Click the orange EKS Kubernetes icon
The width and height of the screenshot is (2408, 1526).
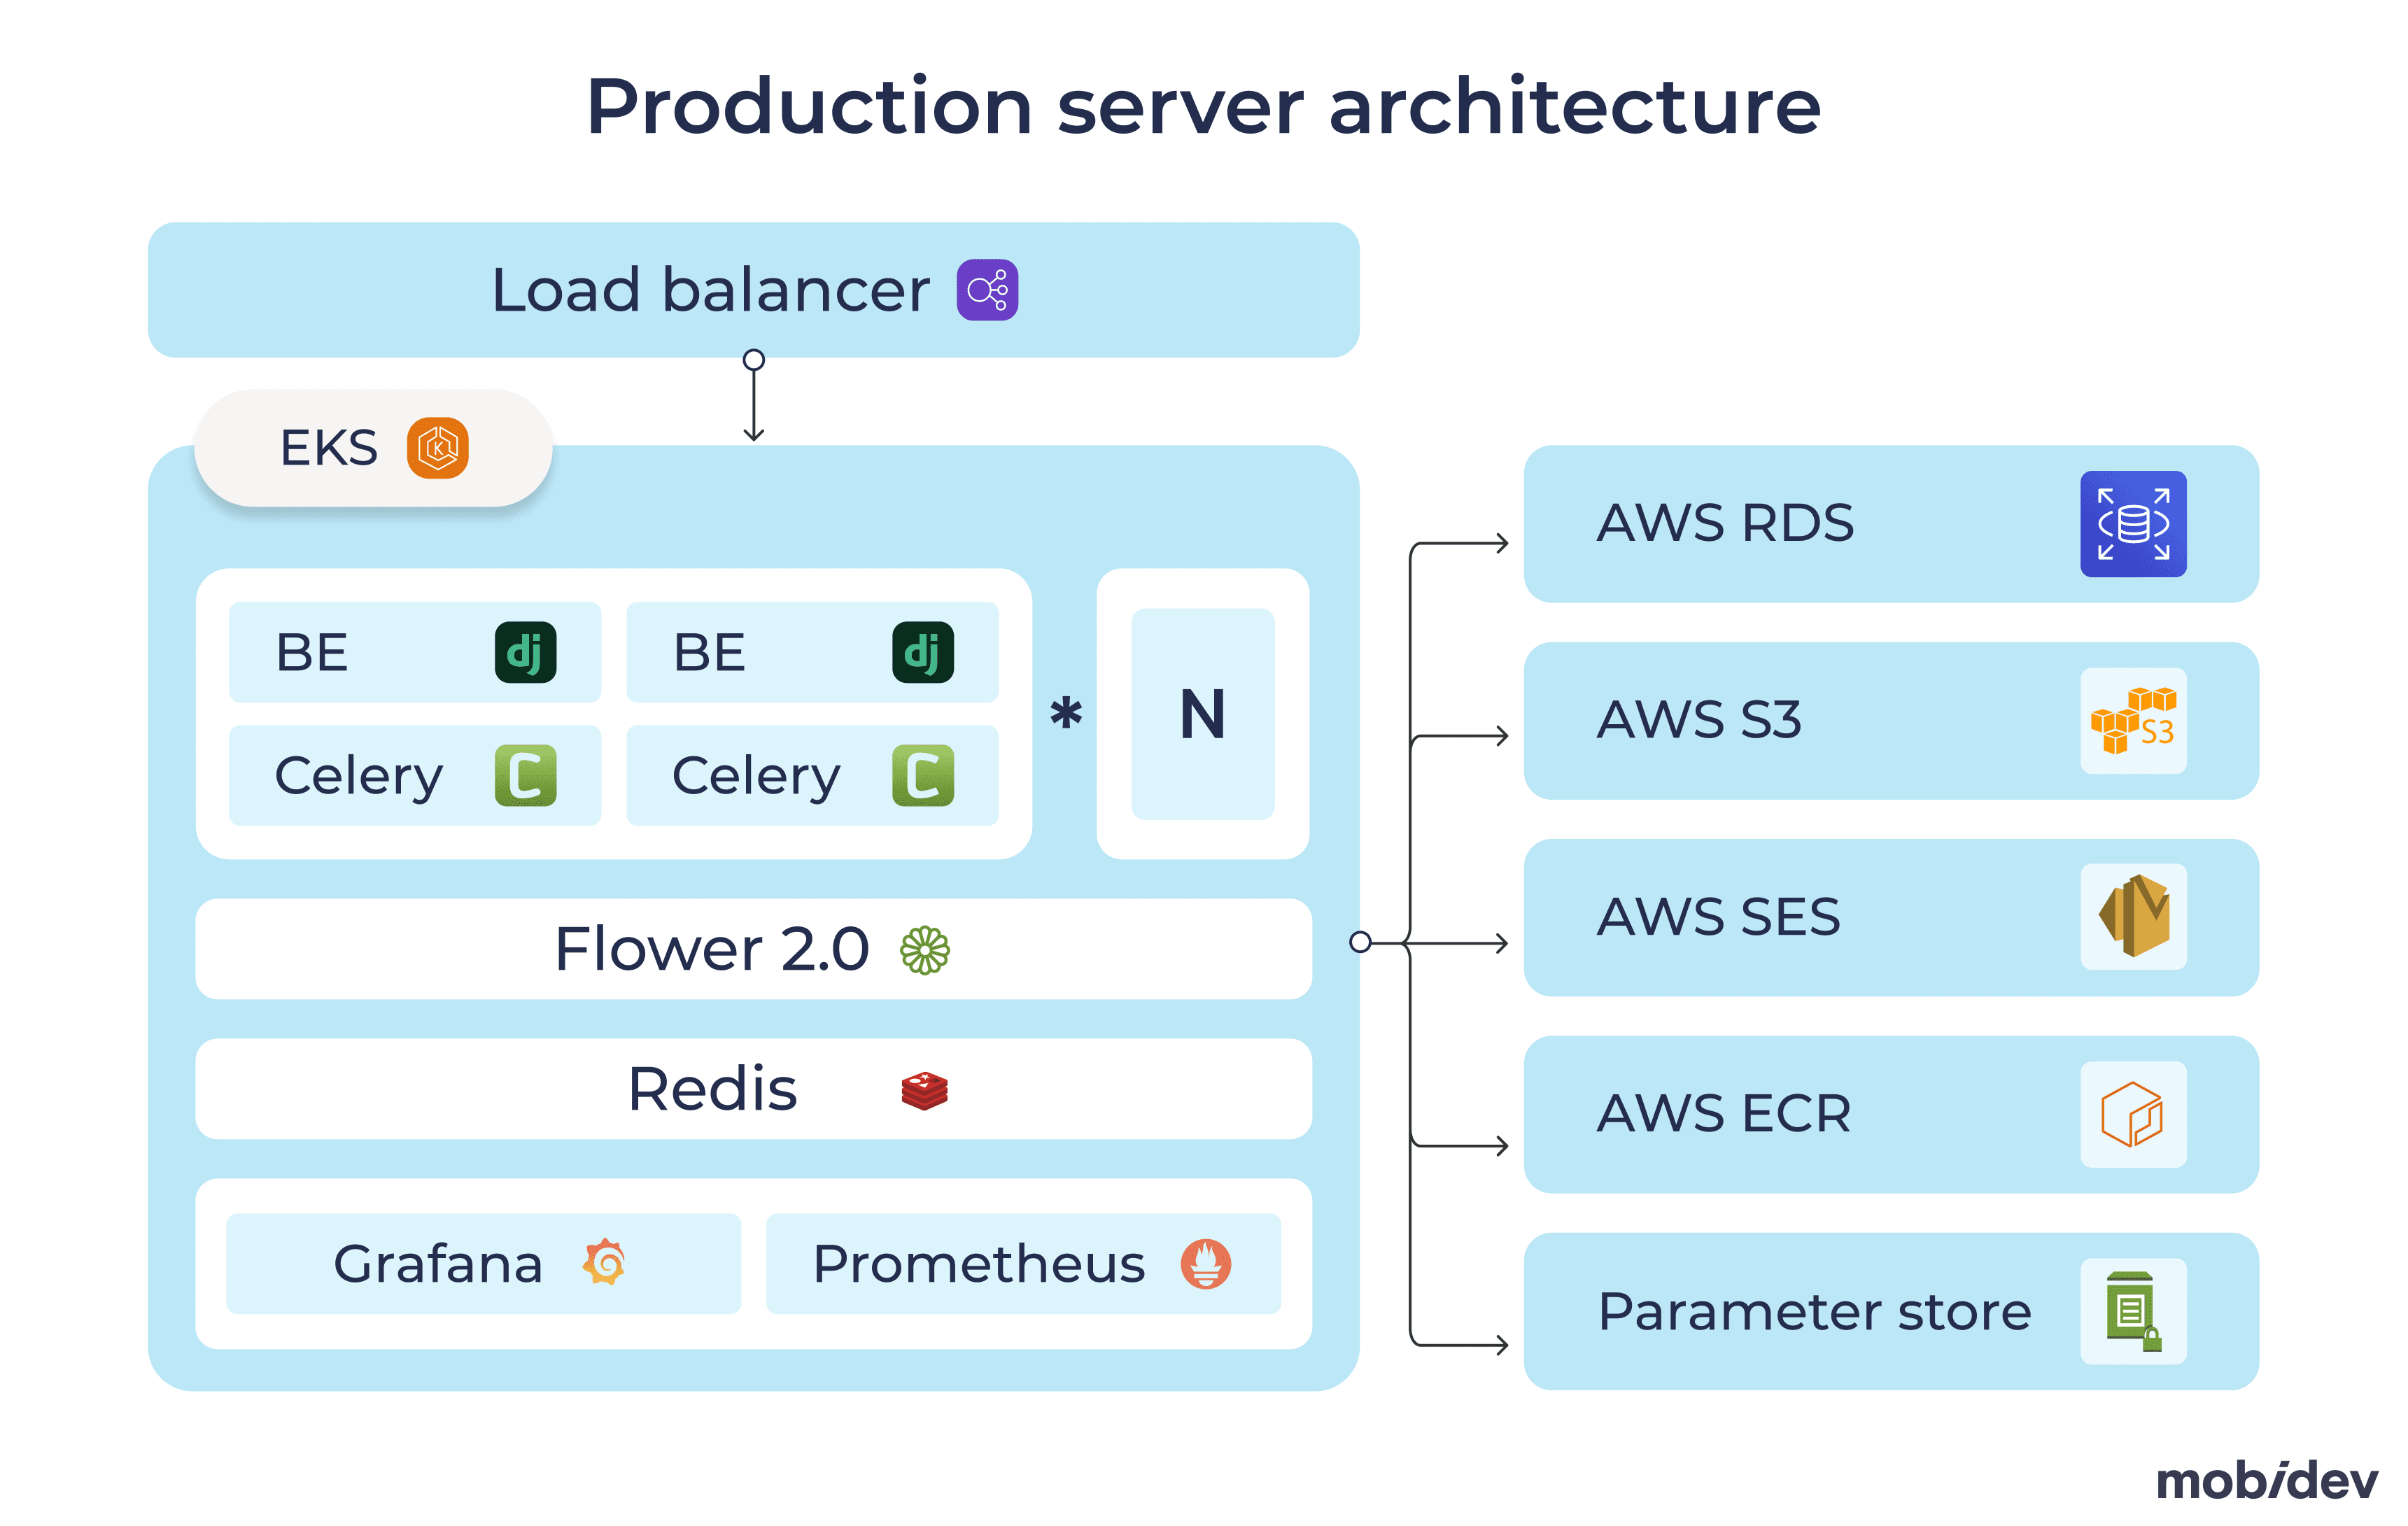coord(437,448)
